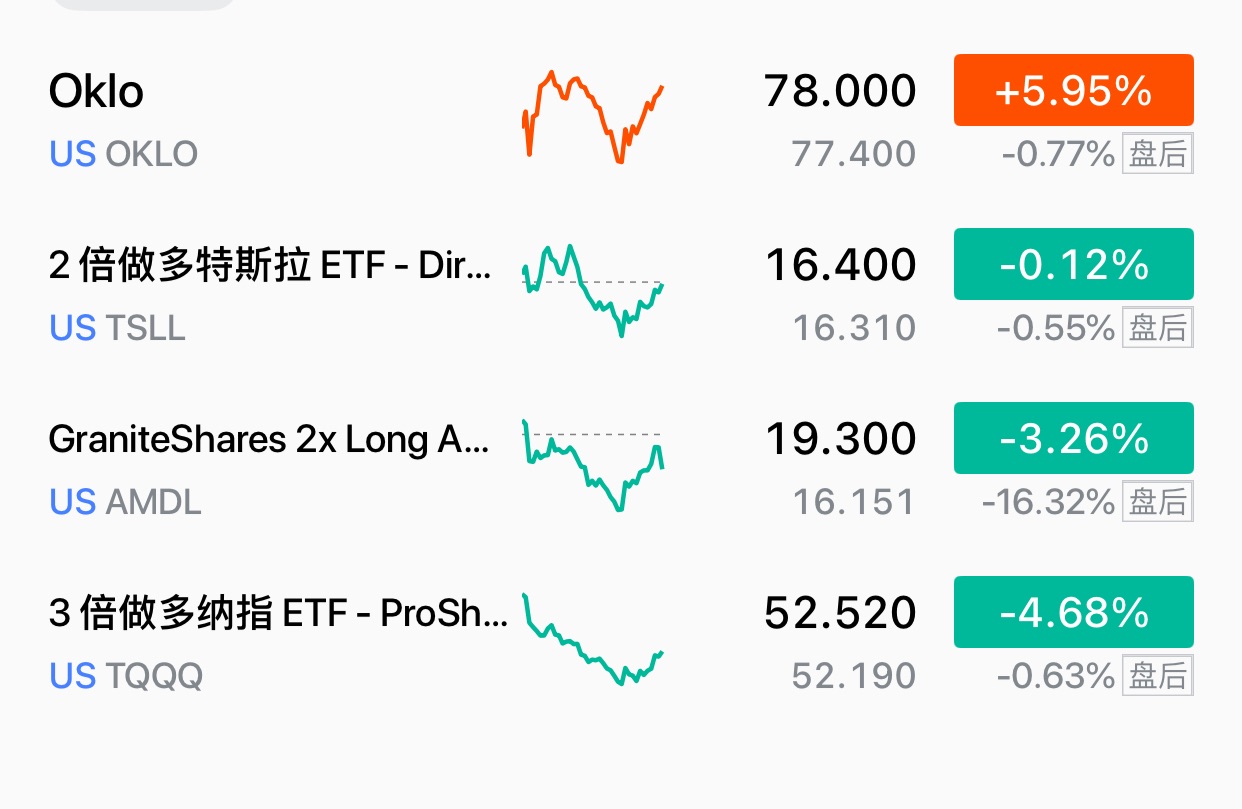Tap the TQQQ -4.68% change badge
Image resolution: width=1242 pixels, height=809 pixels.
[x=1073, y=613]
